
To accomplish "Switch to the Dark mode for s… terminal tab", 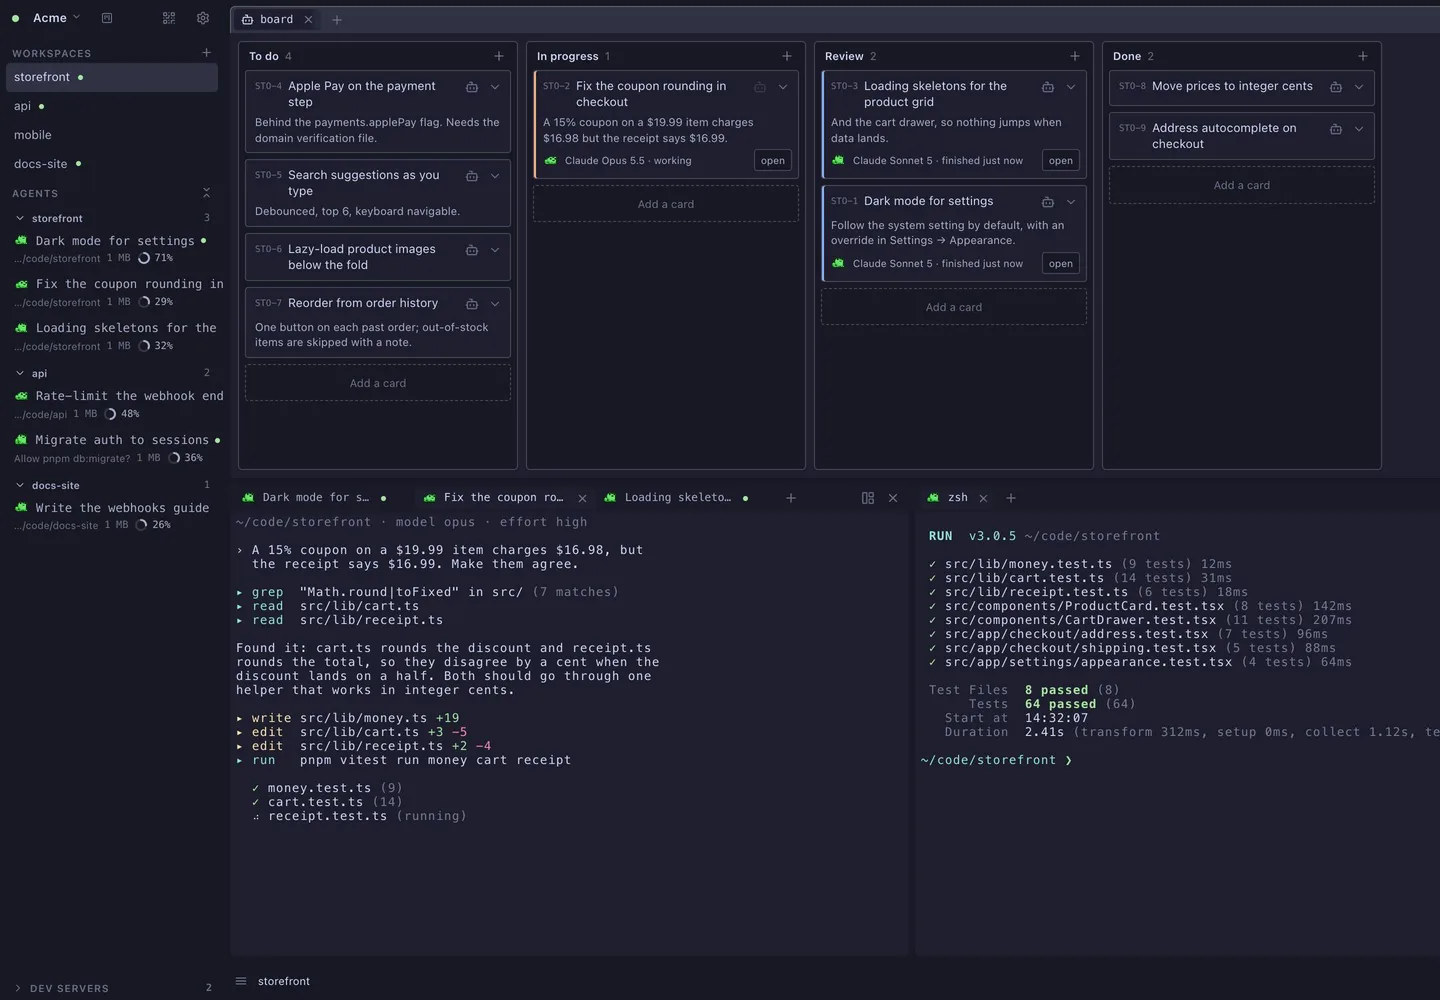I will (315, 498).
